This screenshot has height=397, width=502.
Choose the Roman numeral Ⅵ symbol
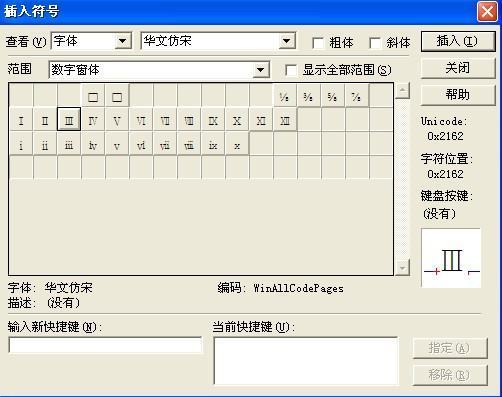click(x=141, y=119)
